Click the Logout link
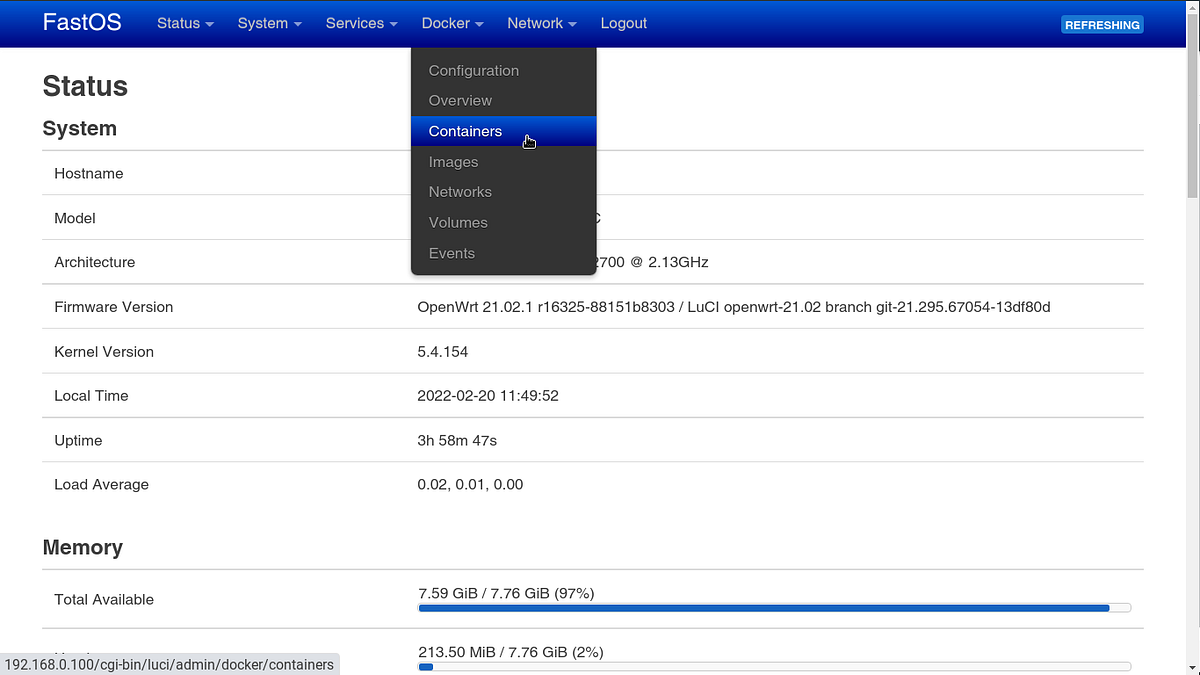The height and width of the screenshot is (675, 1200). point(624,23)
